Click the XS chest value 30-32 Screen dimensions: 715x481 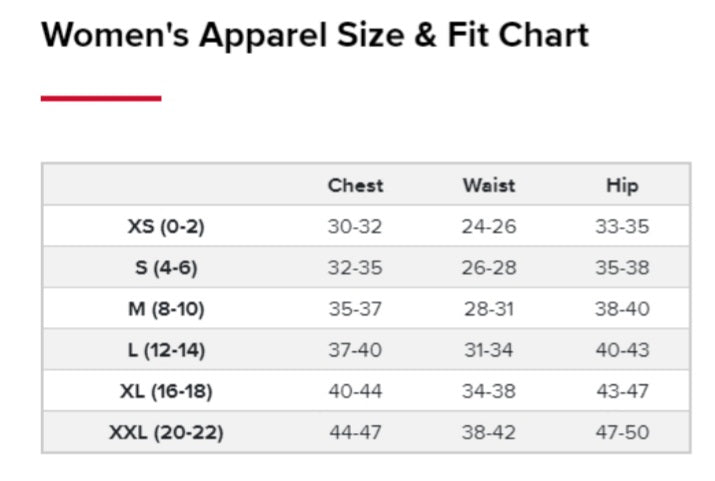pyautogui.click(x=355, y=227)
